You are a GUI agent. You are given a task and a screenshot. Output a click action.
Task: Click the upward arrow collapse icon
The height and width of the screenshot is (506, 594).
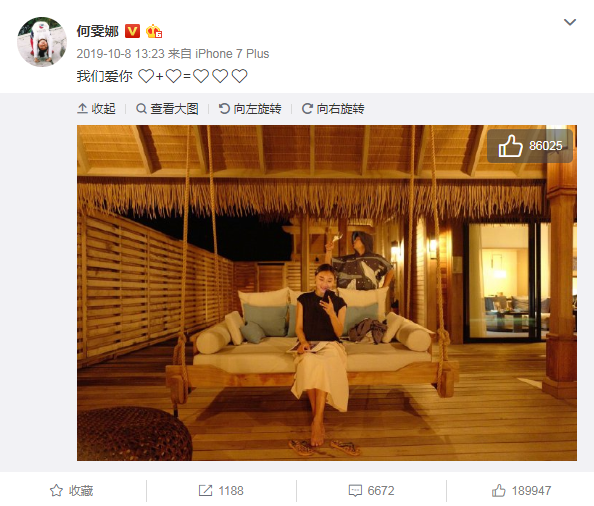click(82, 109)
